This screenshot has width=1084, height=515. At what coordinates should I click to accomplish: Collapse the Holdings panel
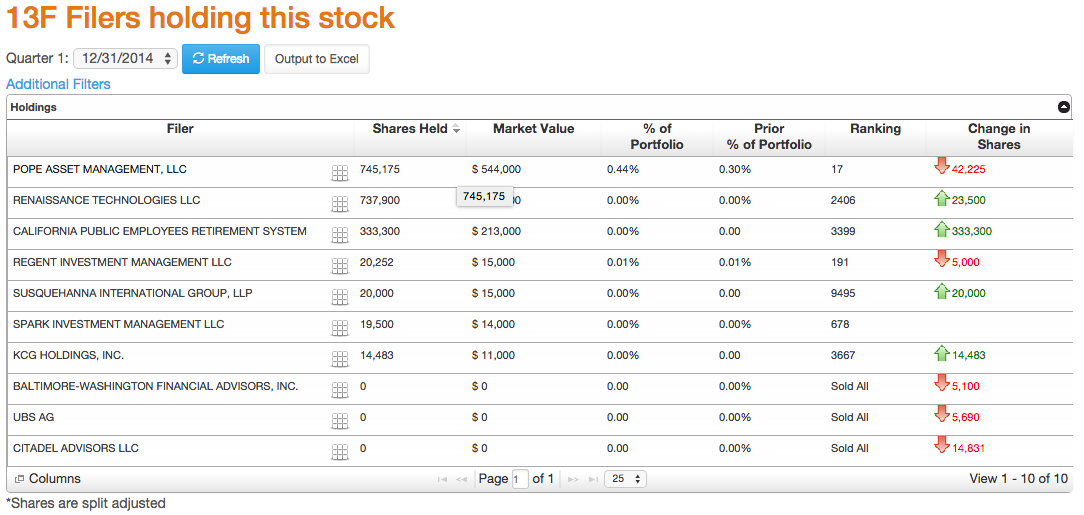(x=1064, y=107)
